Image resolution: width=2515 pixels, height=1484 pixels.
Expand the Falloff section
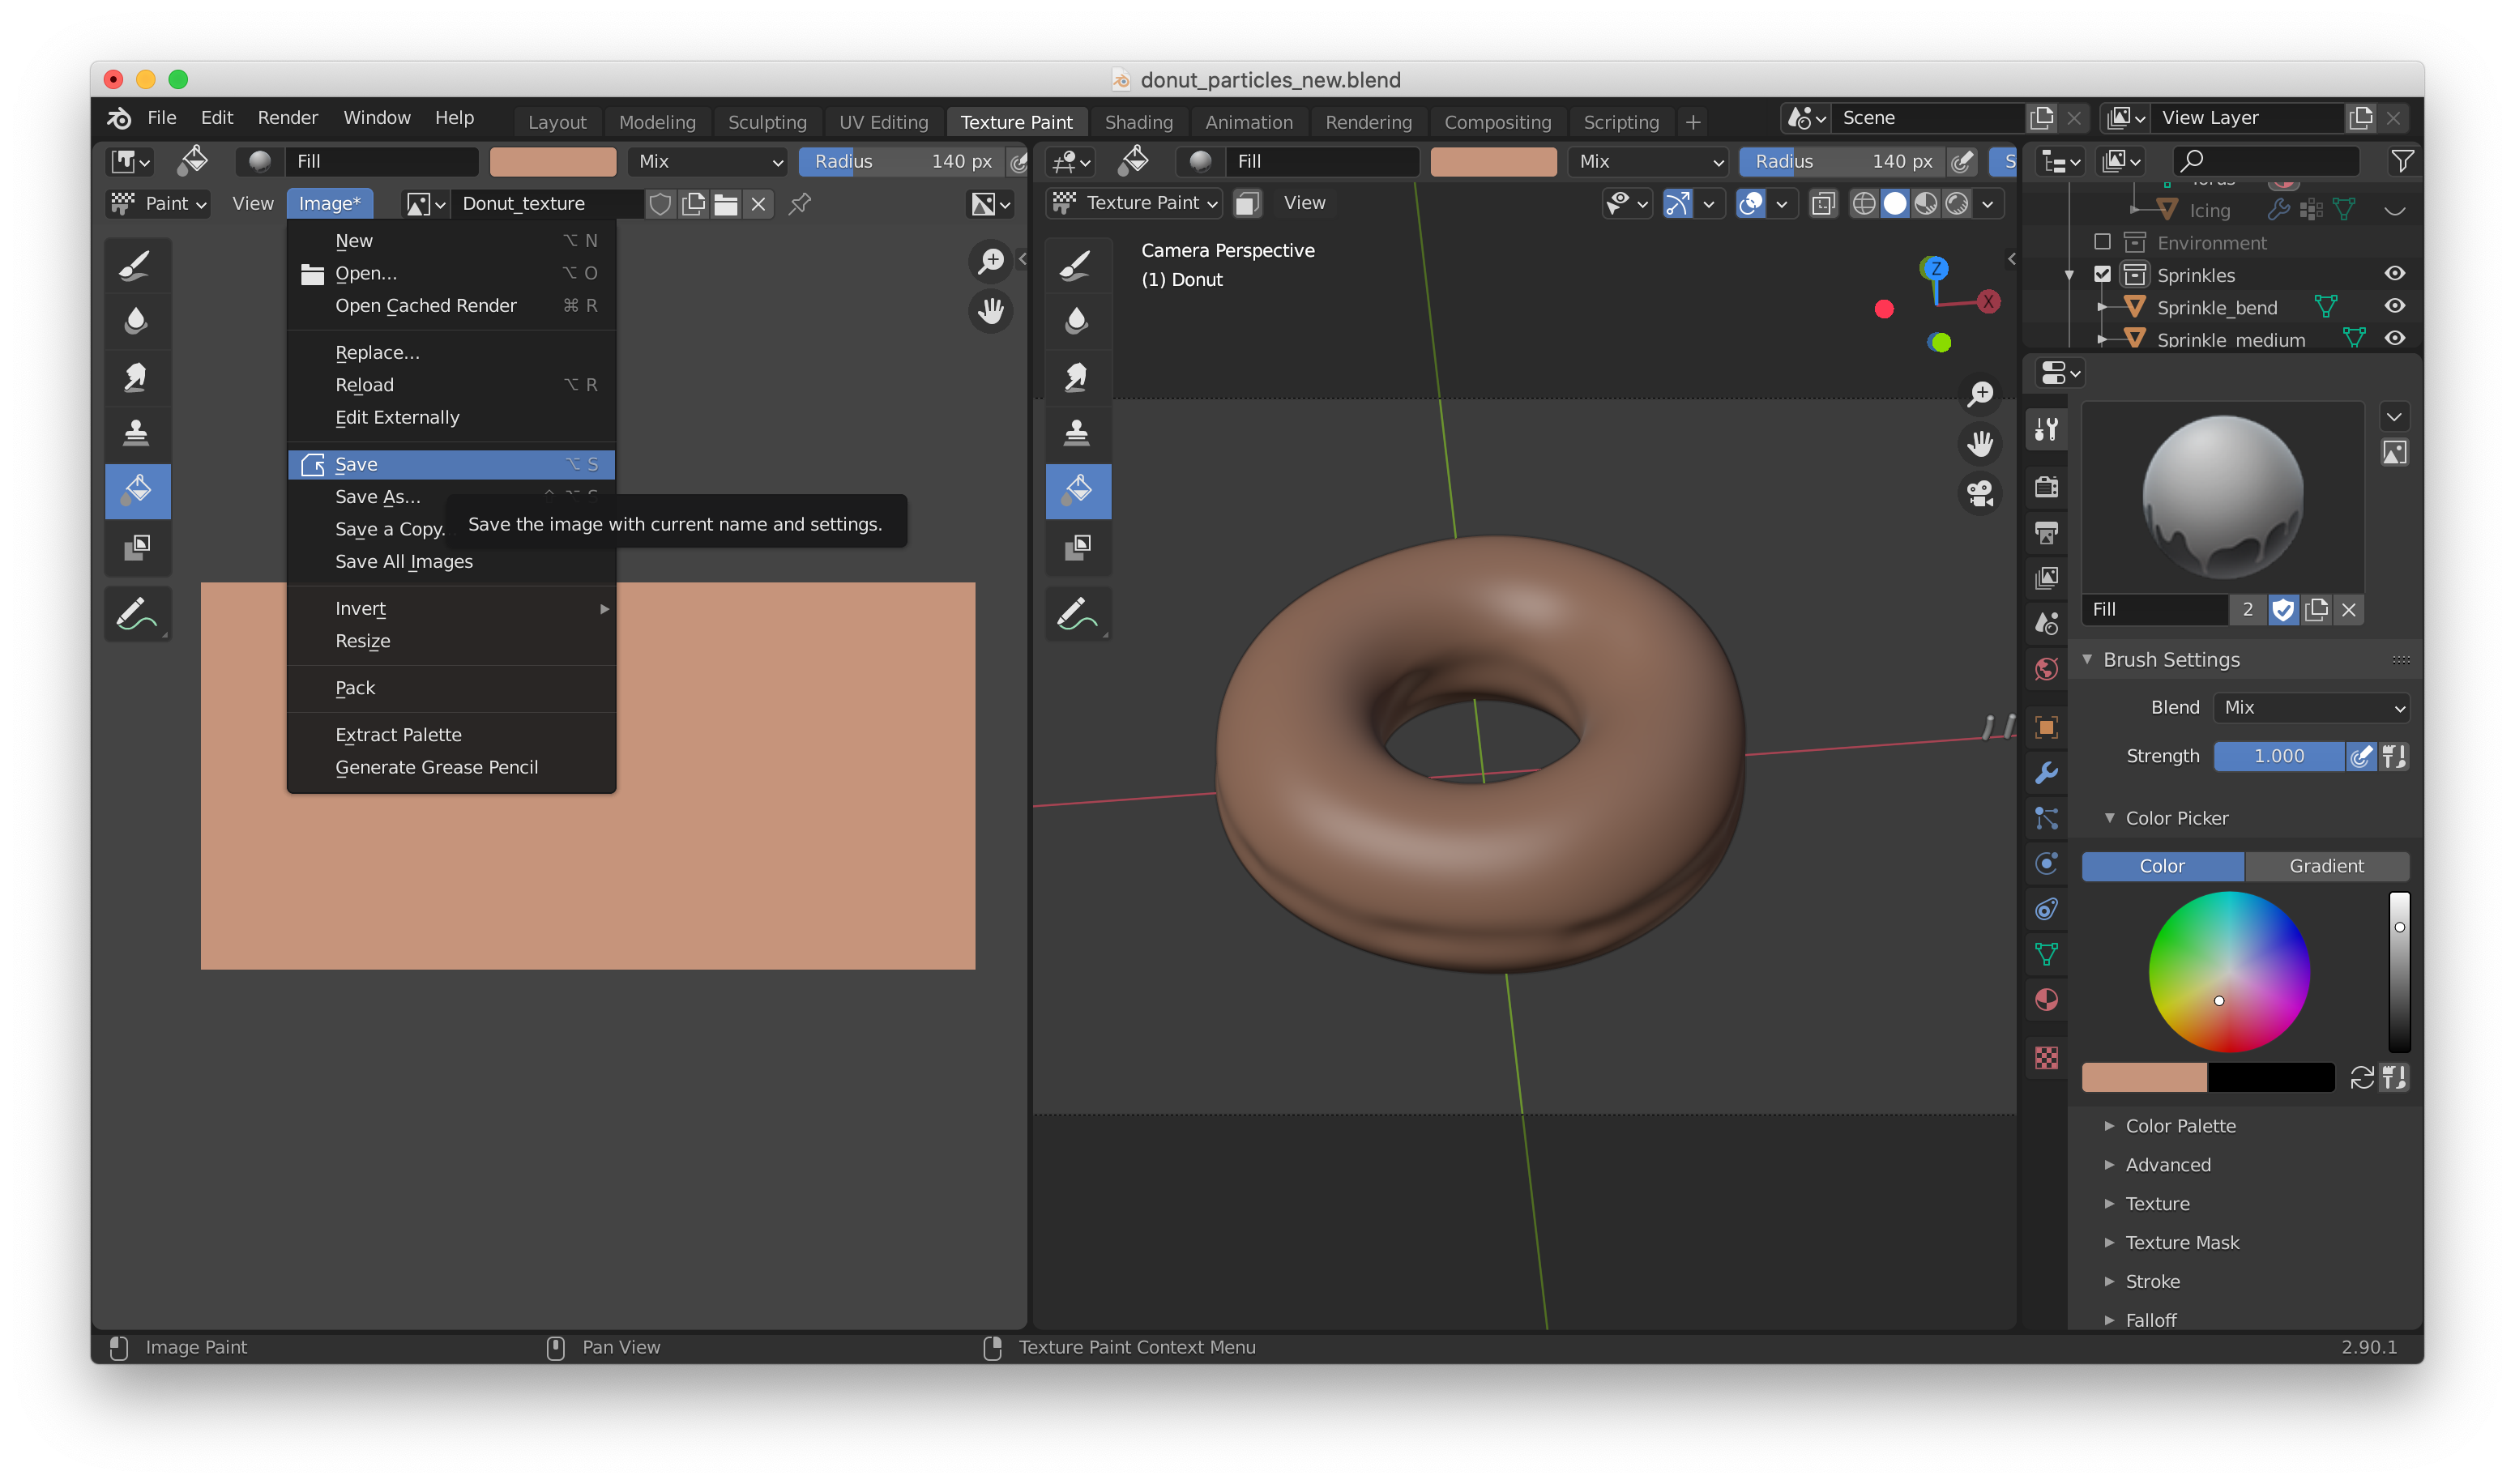(2109, 1320)
